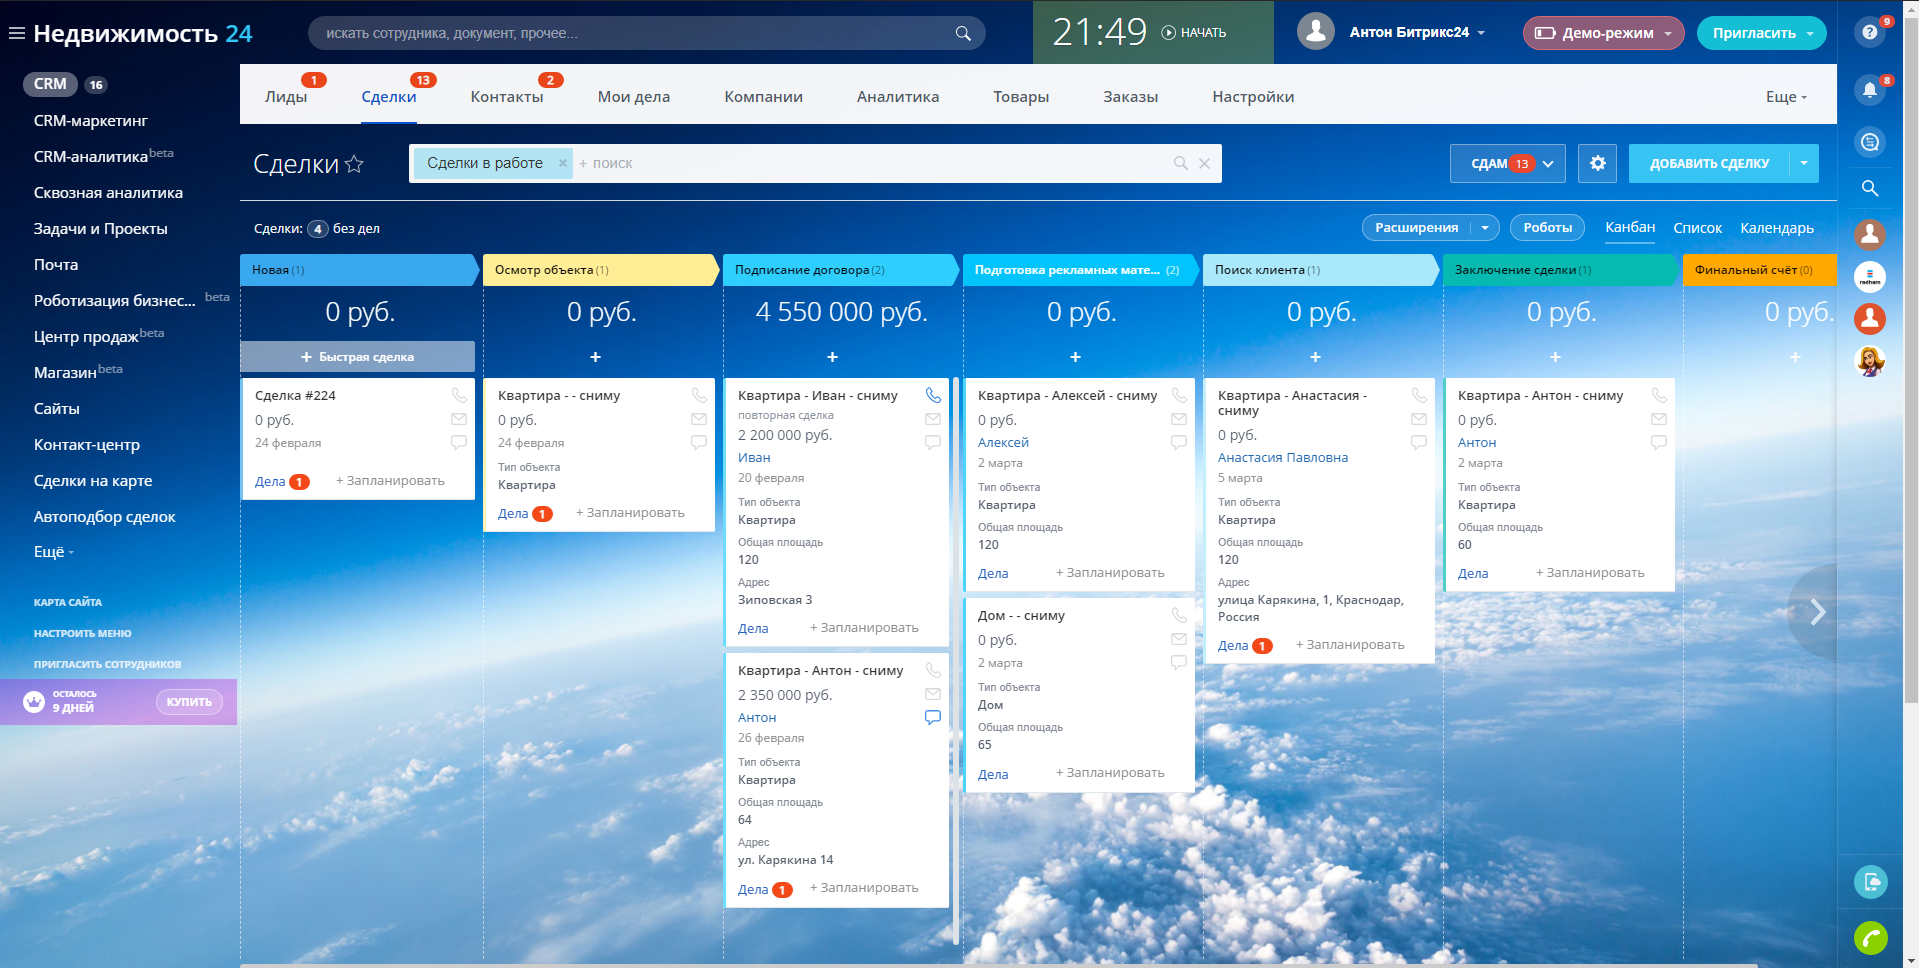Click phone icon on Квартира - Иван card
Screen dimensions: 1919x968
click(933, 395)
